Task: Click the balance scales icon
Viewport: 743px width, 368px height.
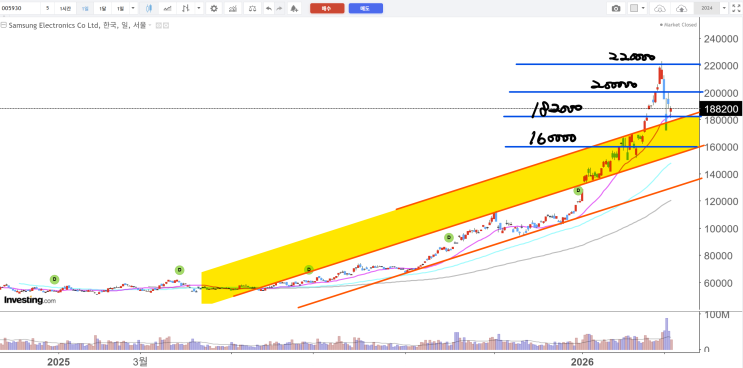Action: pos(253,9)
